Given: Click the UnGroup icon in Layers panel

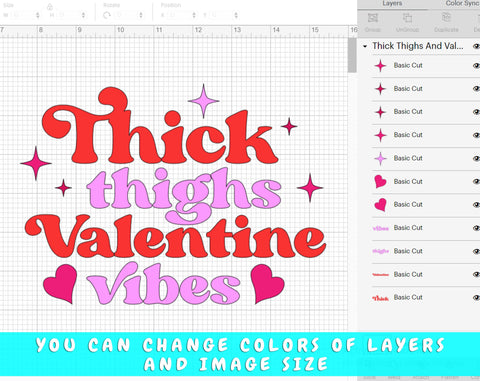Looking at the screenshot, I should pos(407,18).
